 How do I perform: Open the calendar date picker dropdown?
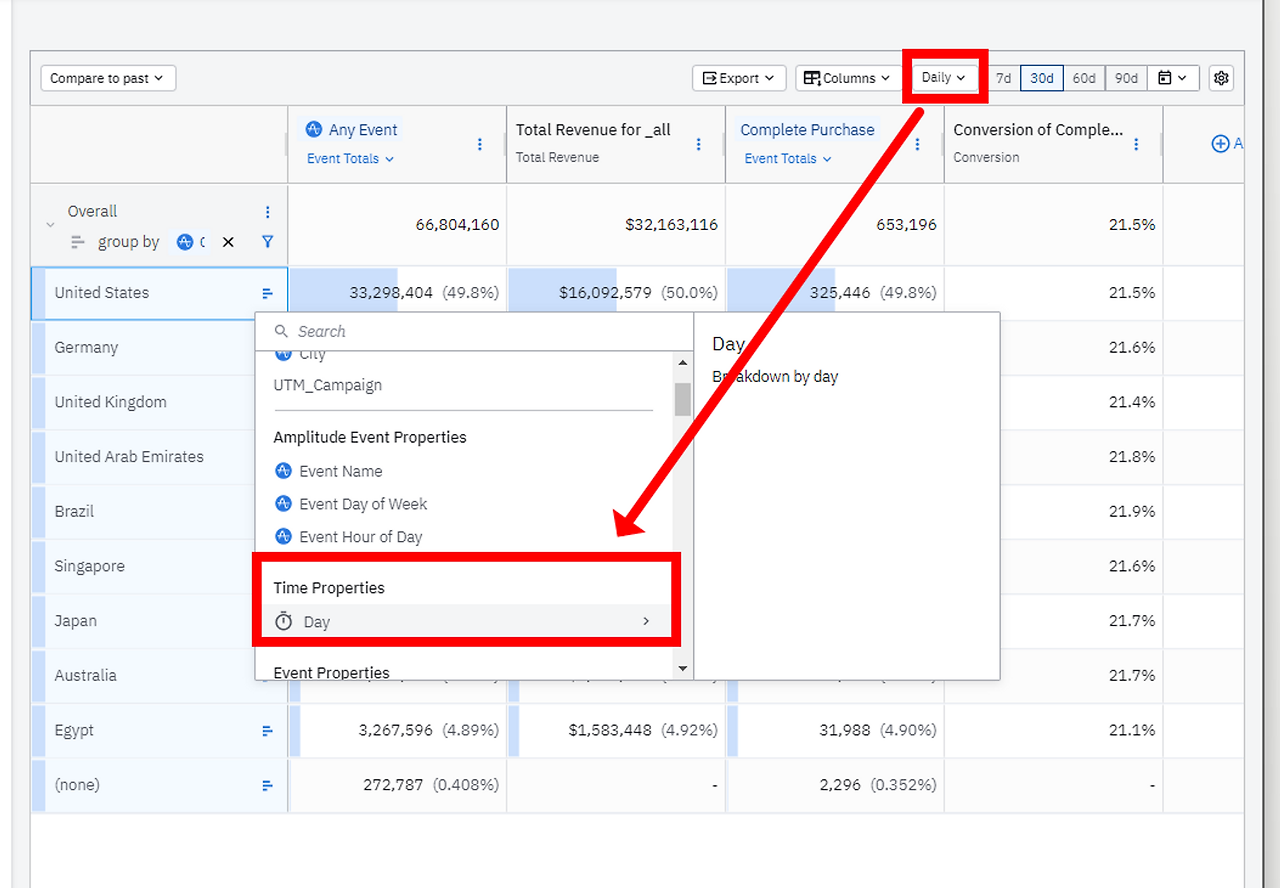[x=1172, y=78]
